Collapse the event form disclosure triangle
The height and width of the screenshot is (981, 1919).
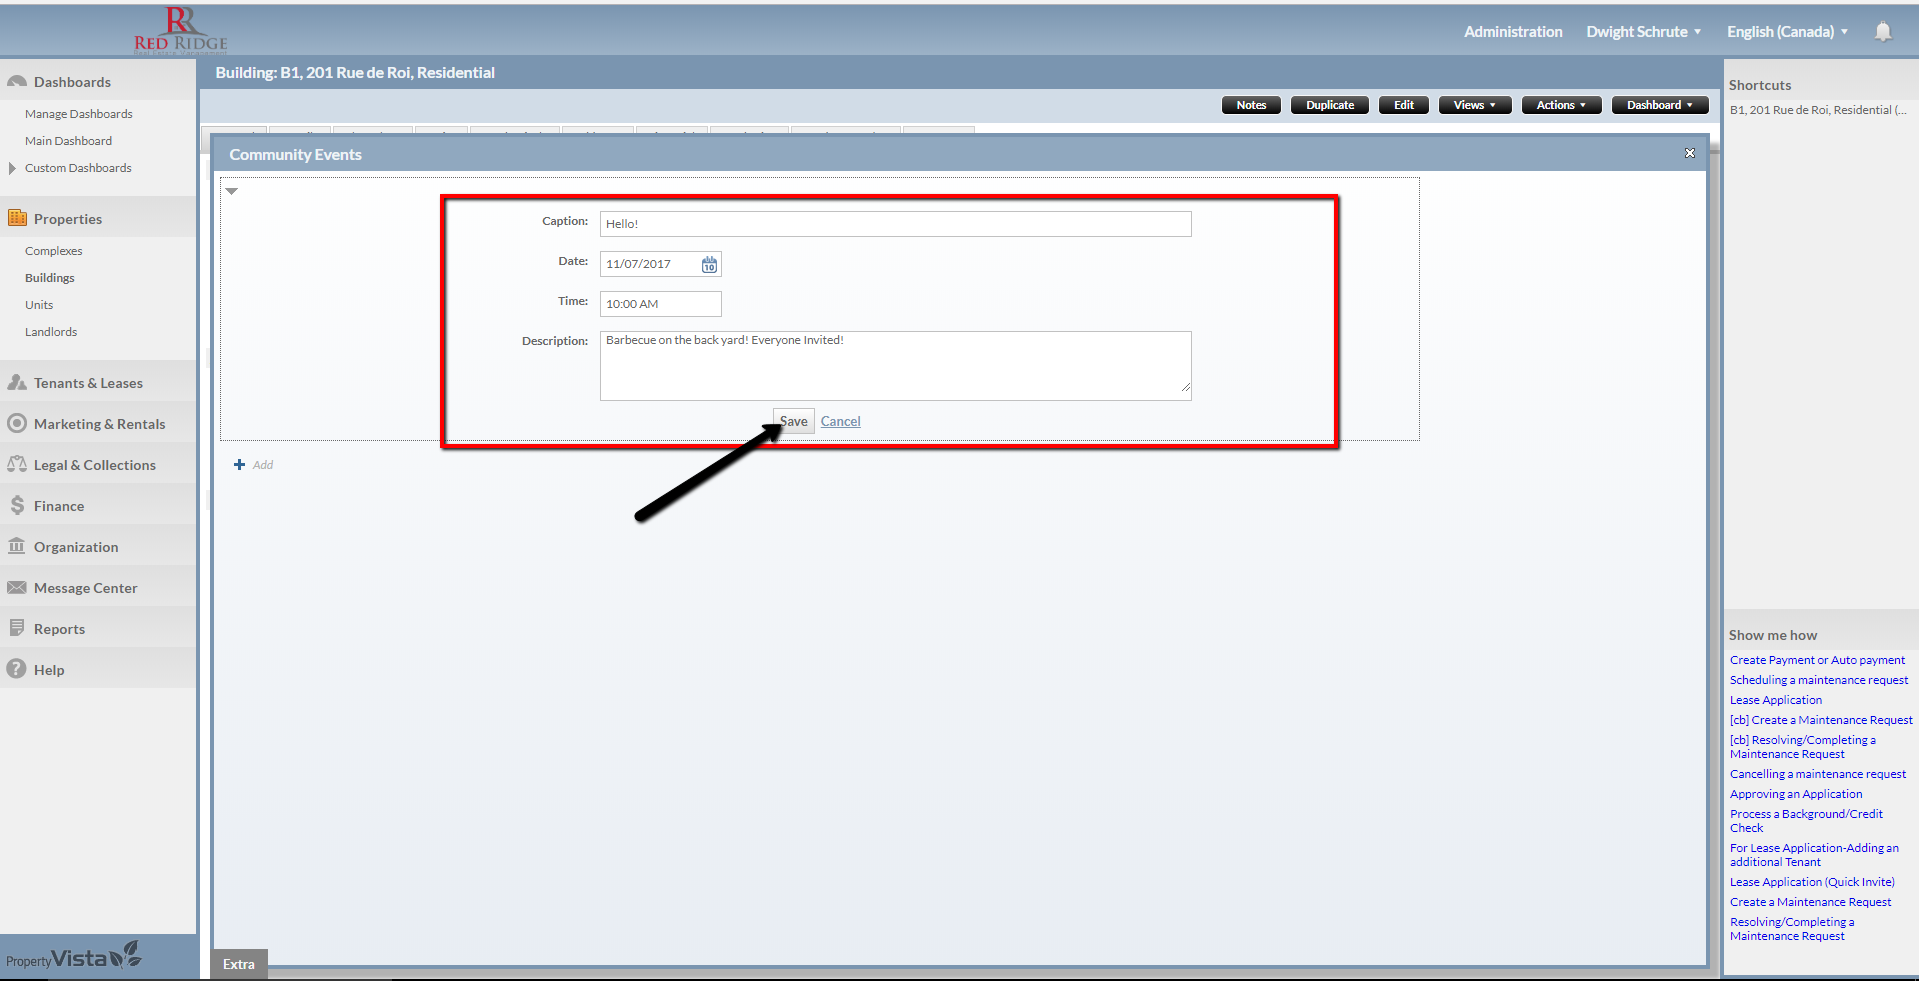232,191
